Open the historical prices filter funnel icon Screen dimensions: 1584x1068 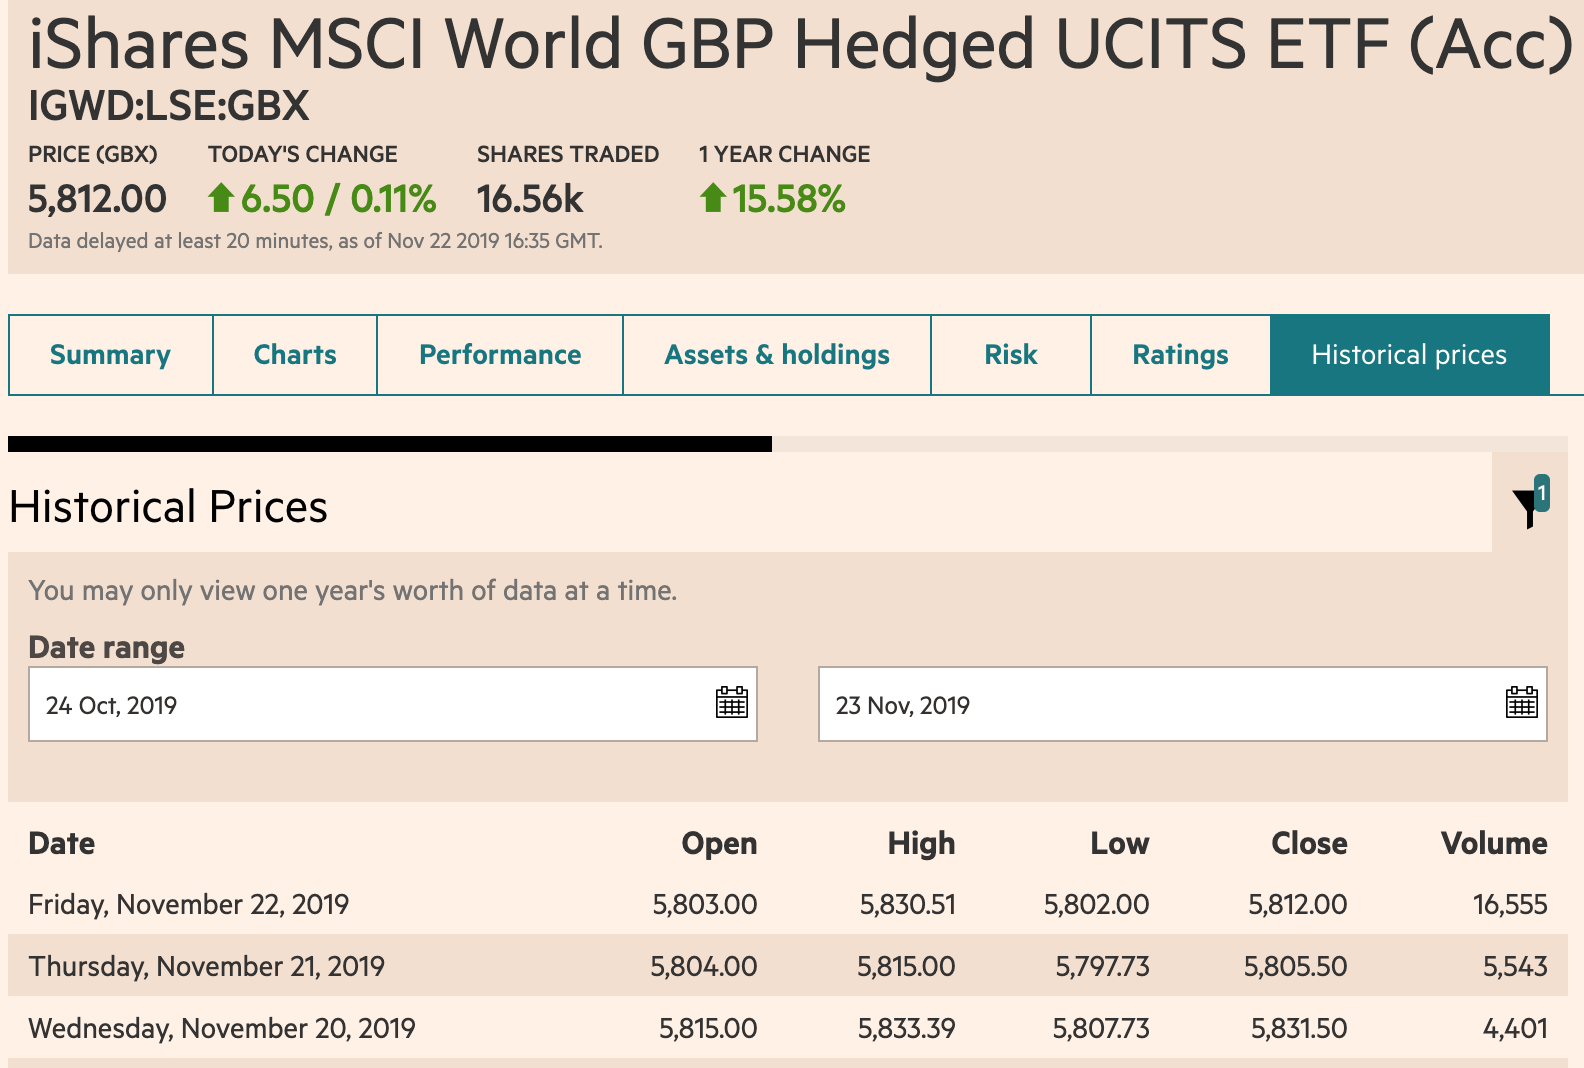pos(1527,506)
